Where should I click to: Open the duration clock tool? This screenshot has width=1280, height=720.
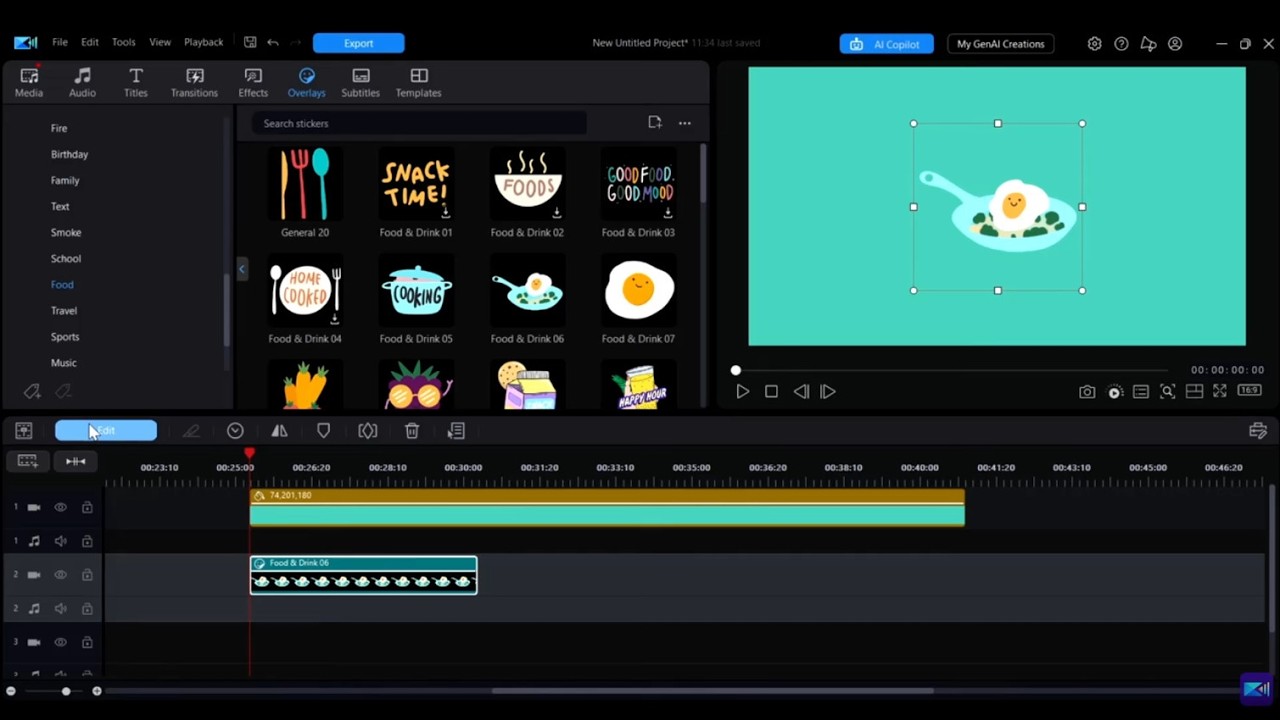(235, 431)
